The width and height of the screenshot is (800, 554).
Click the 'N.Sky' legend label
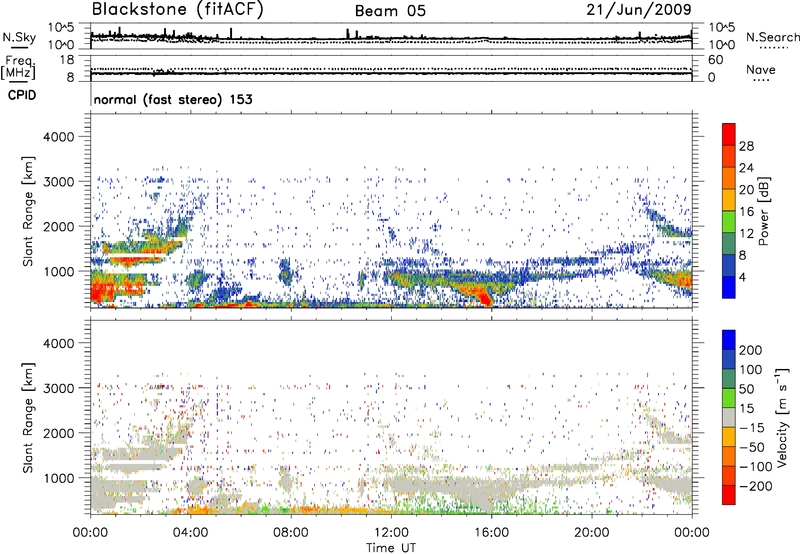pos(19,37)
